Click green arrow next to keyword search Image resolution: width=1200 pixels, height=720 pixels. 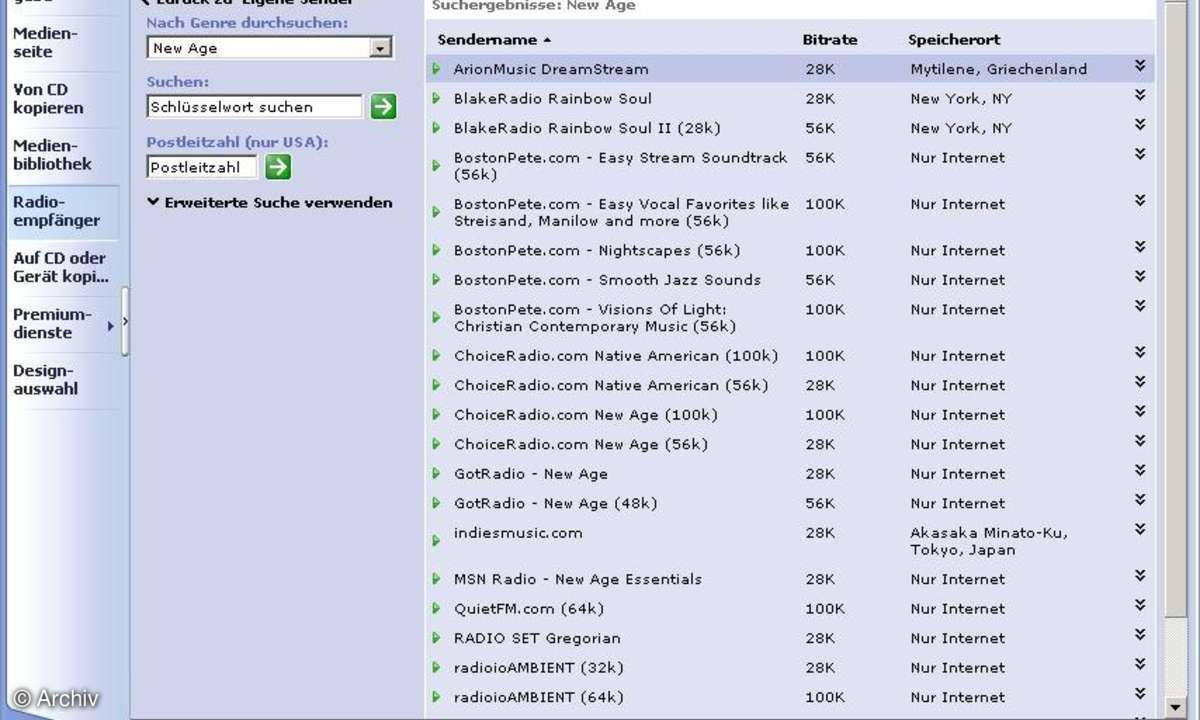point(383,106)
